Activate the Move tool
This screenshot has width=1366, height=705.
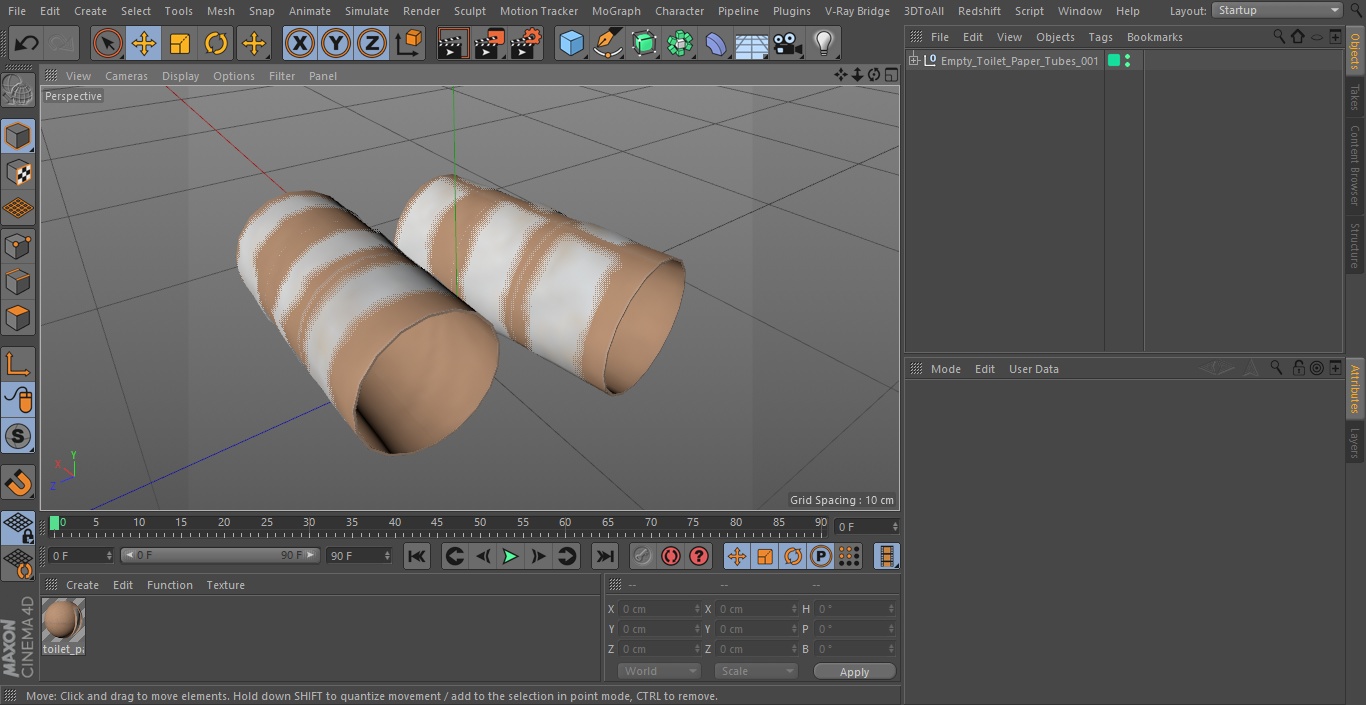coord(144,43)
